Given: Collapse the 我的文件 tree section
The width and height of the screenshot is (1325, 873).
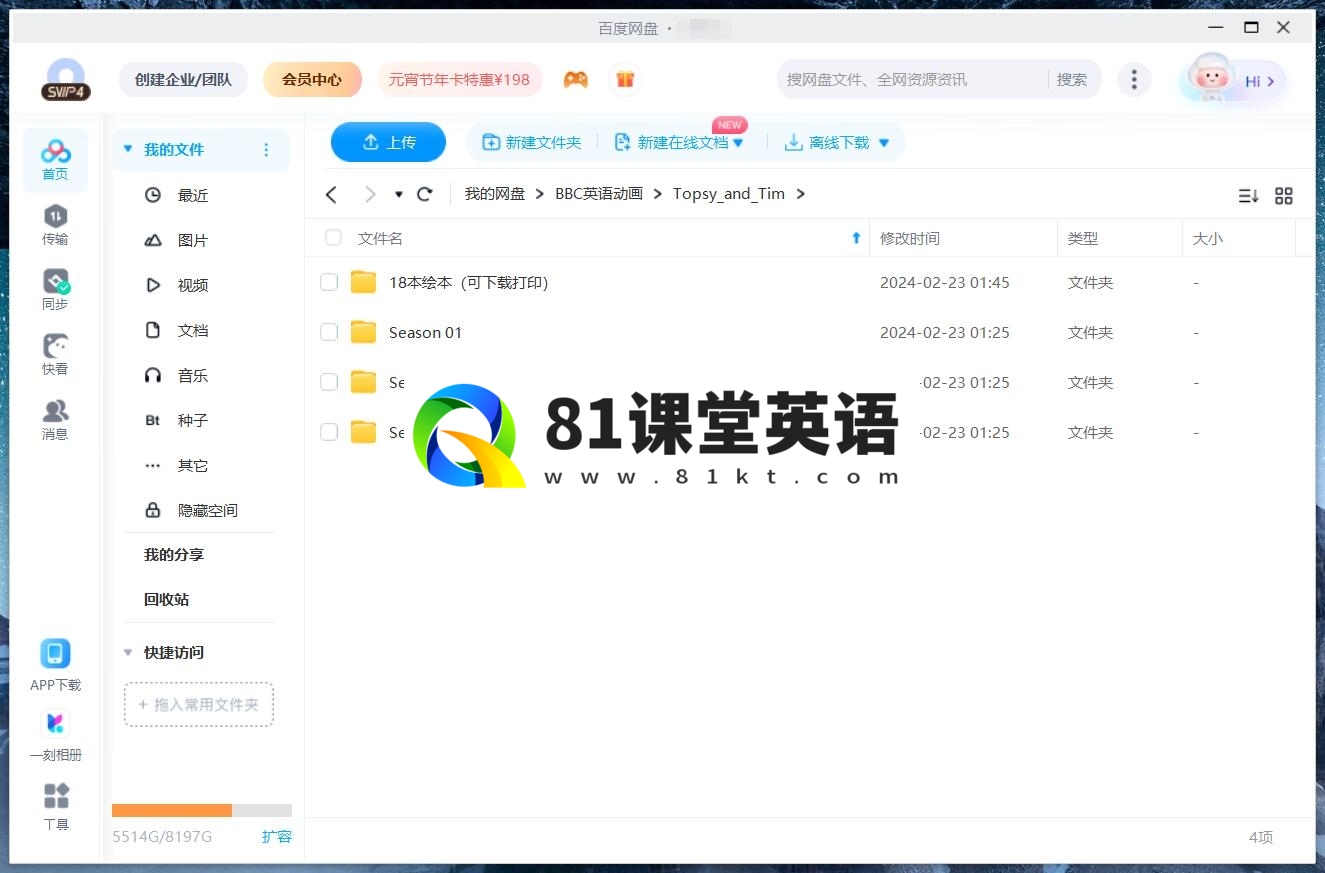Looking at the screenshot, I should [x=128, y=150].
